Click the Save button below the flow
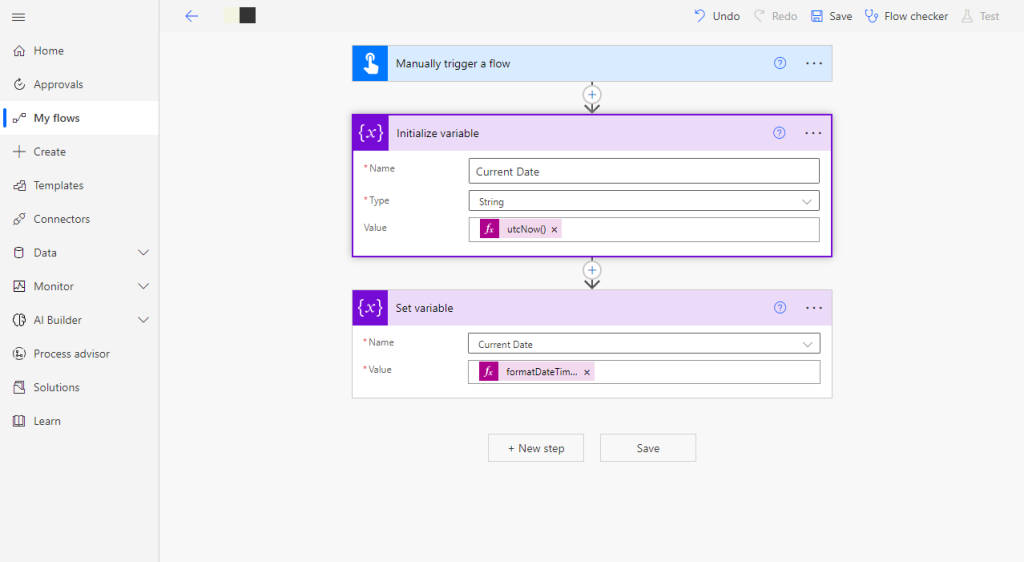 (648, 448)
